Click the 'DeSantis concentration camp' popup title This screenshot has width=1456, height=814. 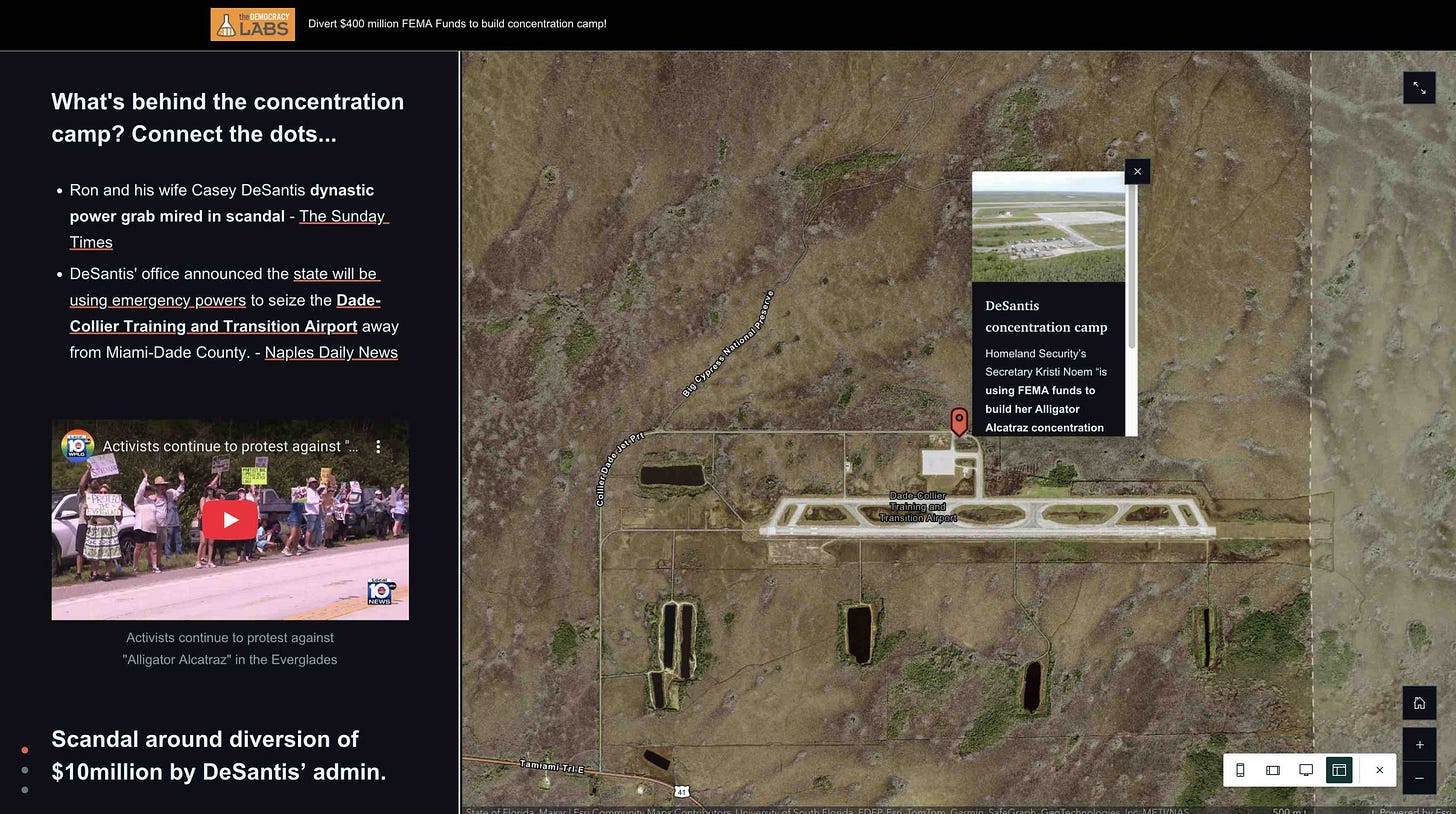[1046, 316]
